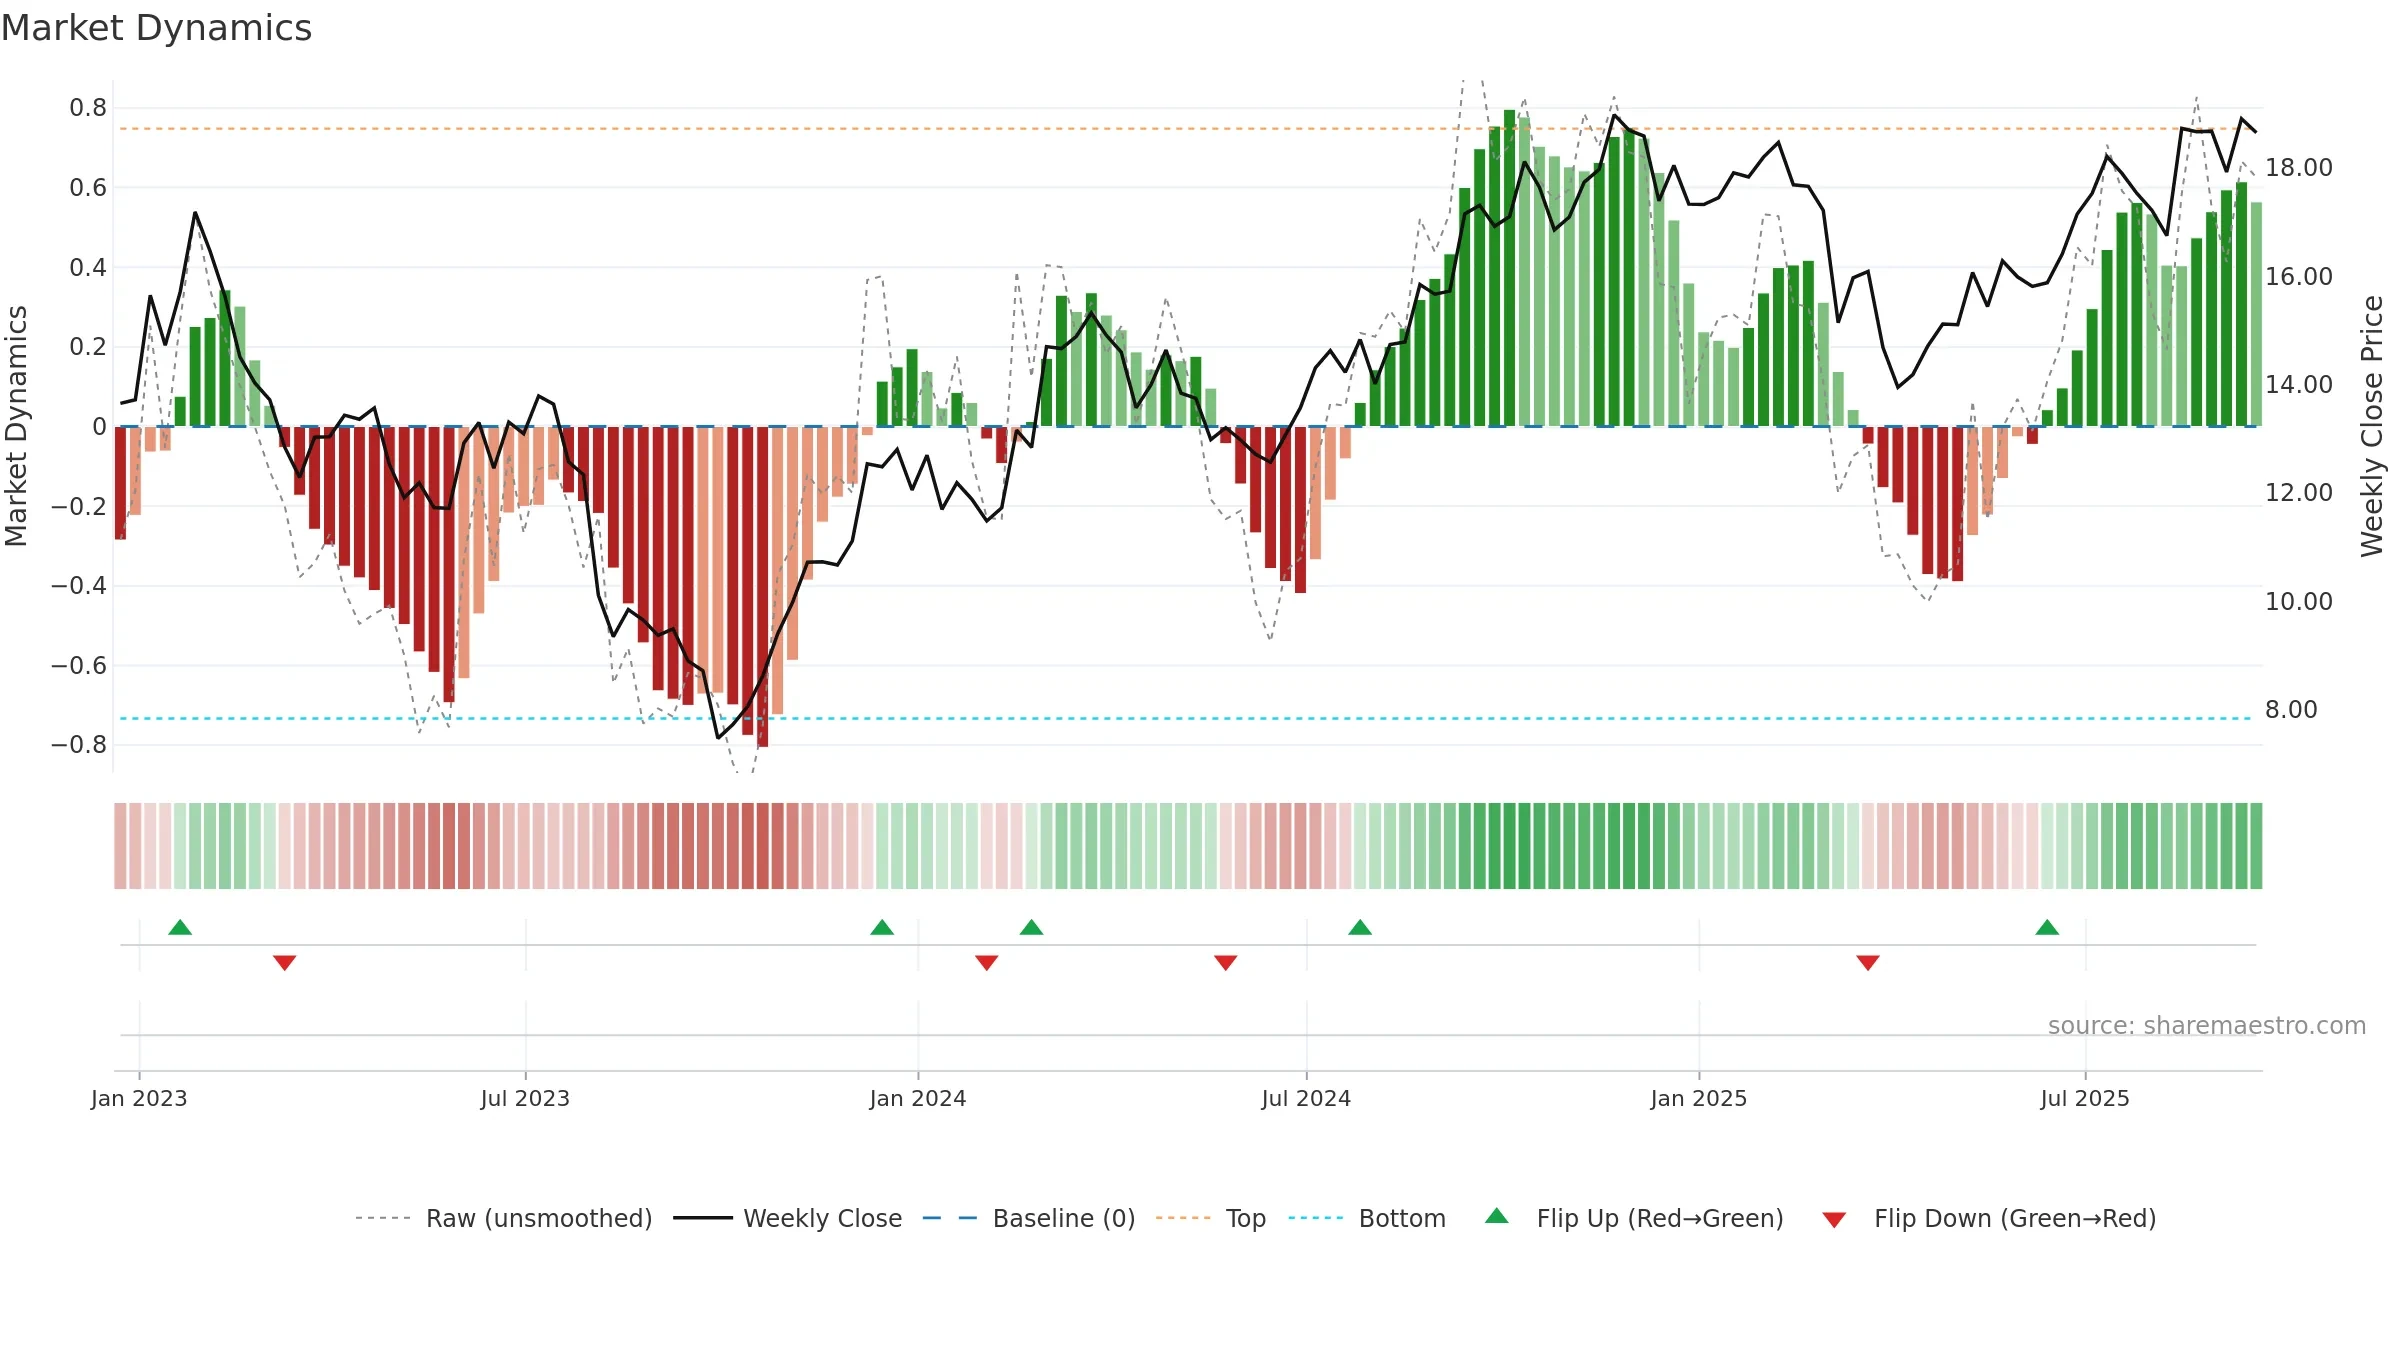Click the flip-down marker after Jan 2025
This screenshot has height=1350, width=2400.
(x=1868, y=963)
